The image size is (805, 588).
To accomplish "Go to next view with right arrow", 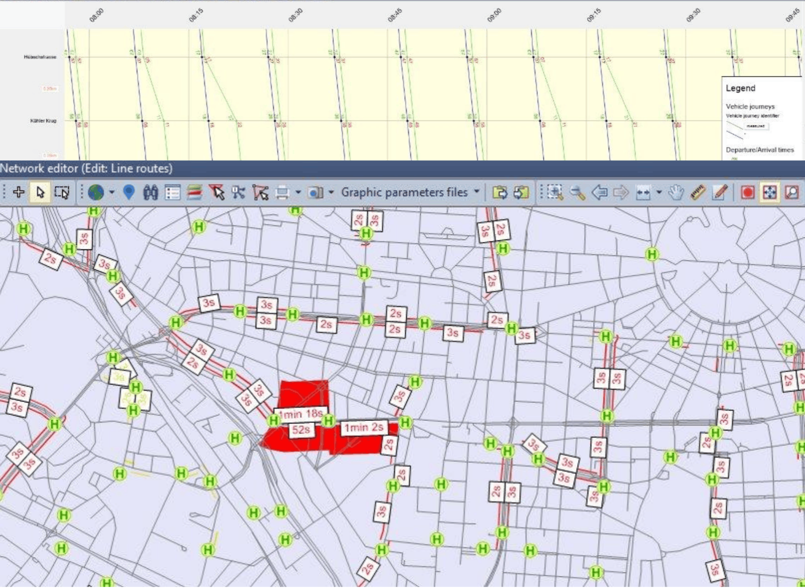I will point(621,193).
